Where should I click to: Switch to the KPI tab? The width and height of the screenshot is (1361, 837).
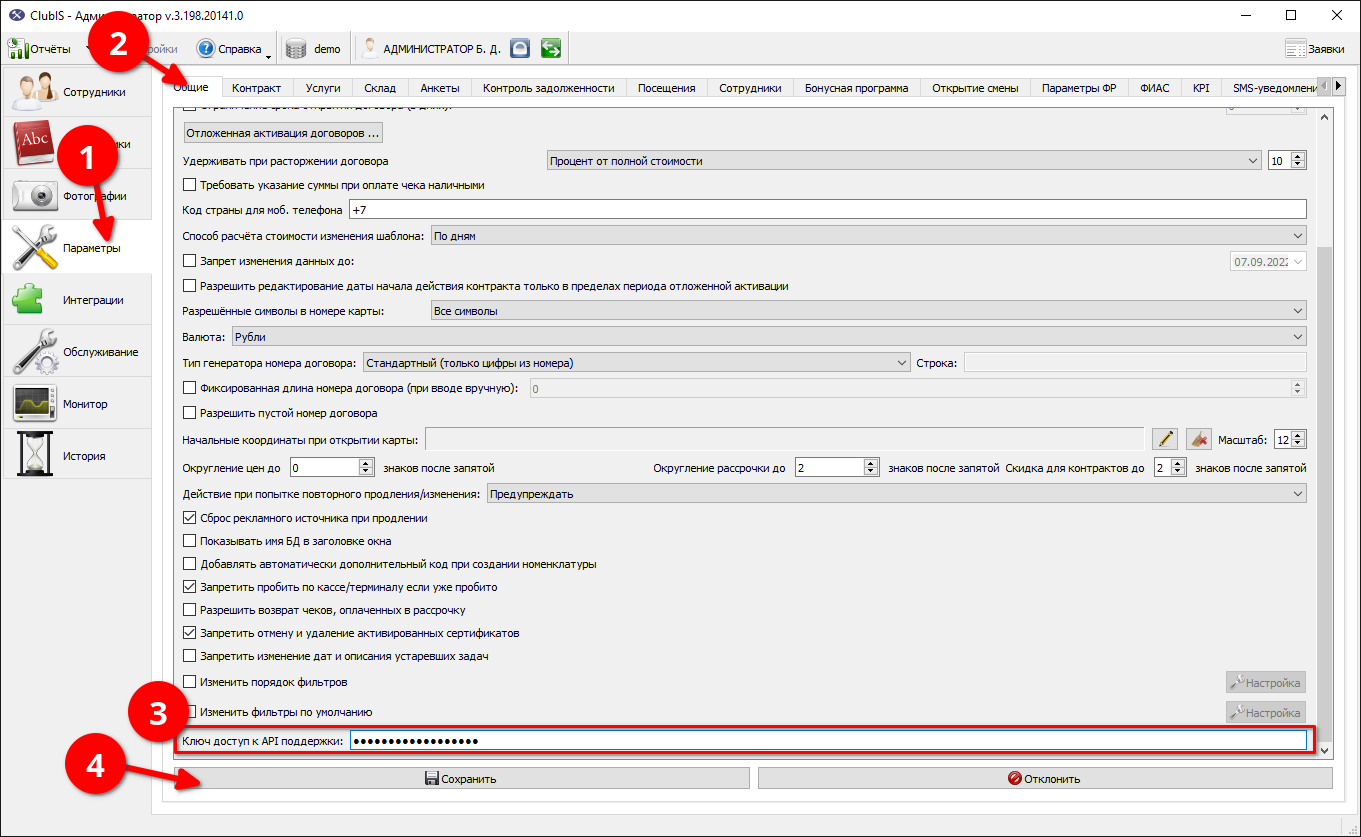(1201, 88)
